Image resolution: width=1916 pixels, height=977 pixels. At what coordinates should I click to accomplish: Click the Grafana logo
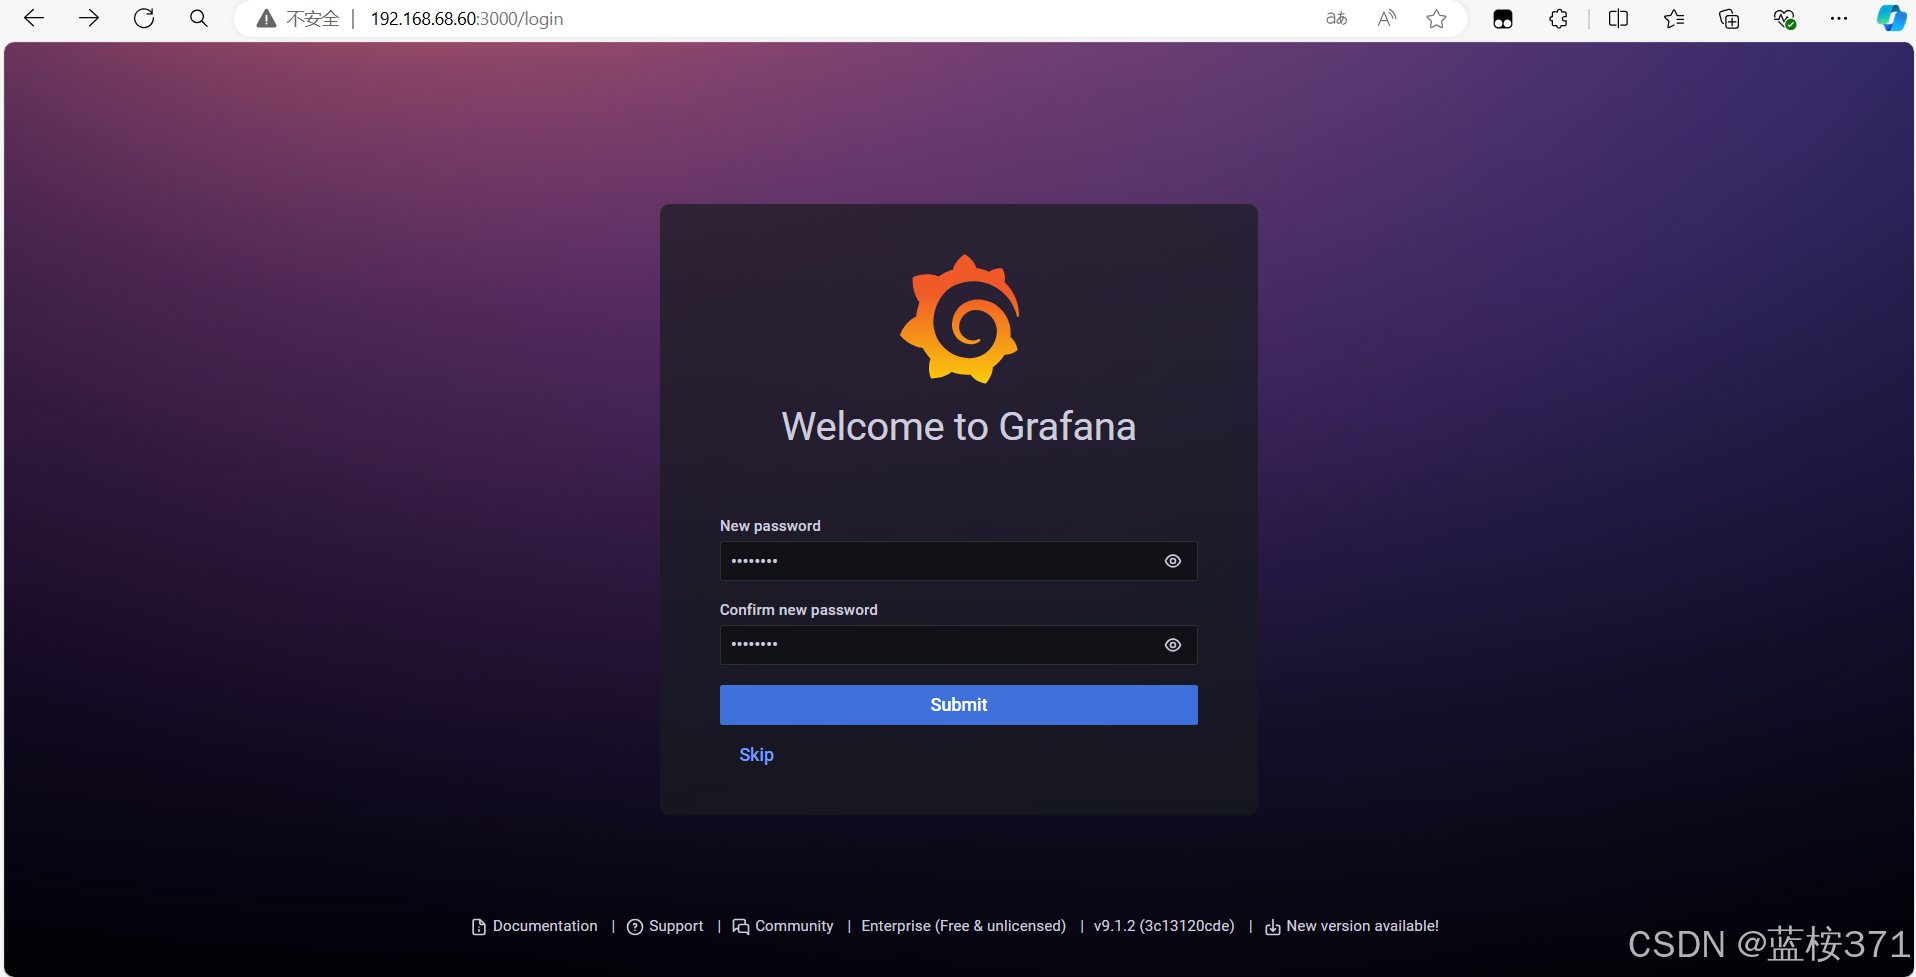tap(960, 319)
